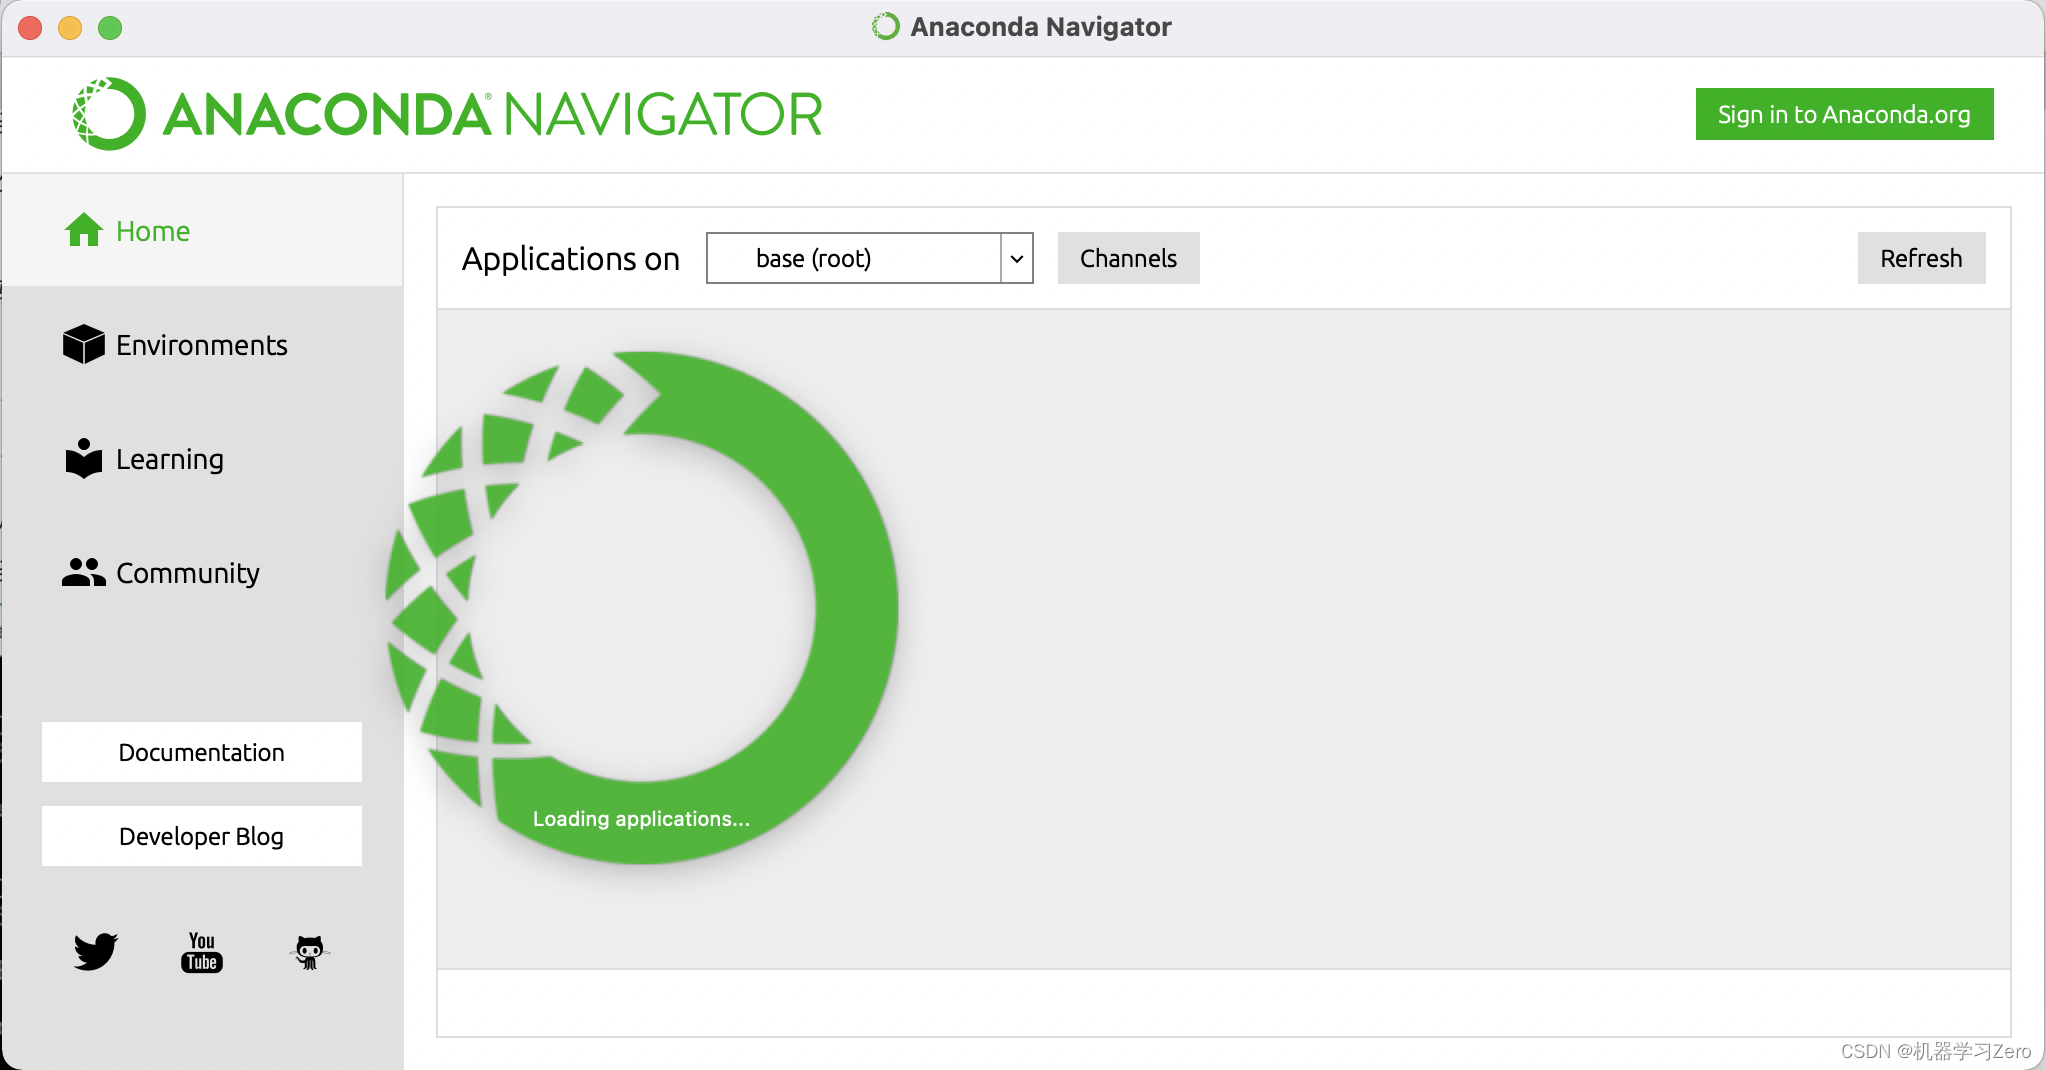
Task: Open the Channels button
Action: [x=1128, y=258]
